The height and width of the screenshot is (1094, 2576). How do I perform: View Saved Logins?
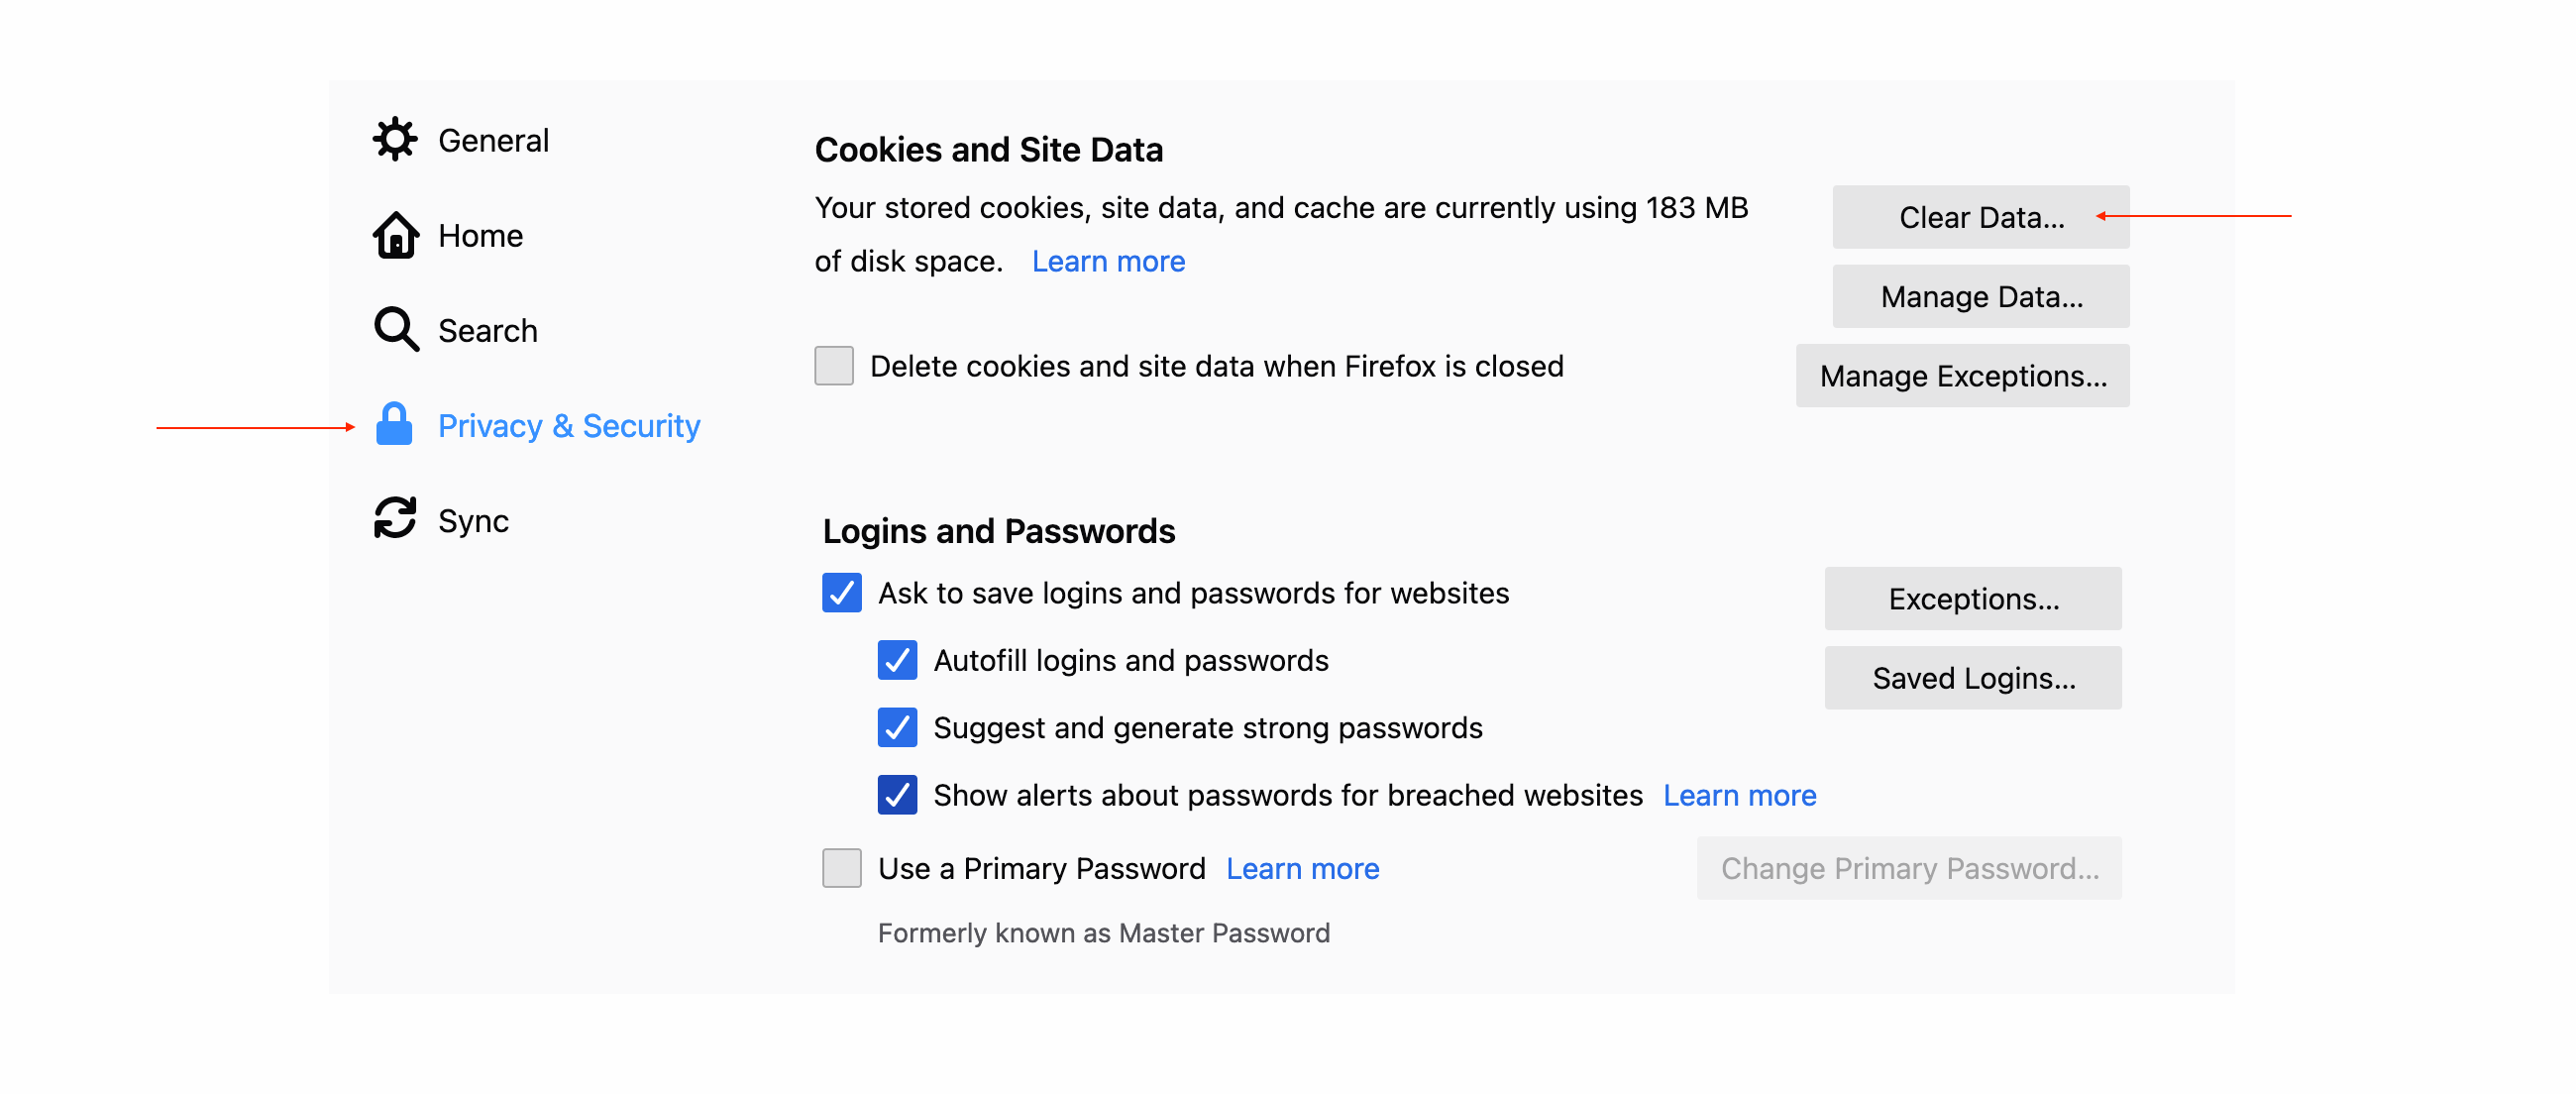click(x=1972, y=678)
